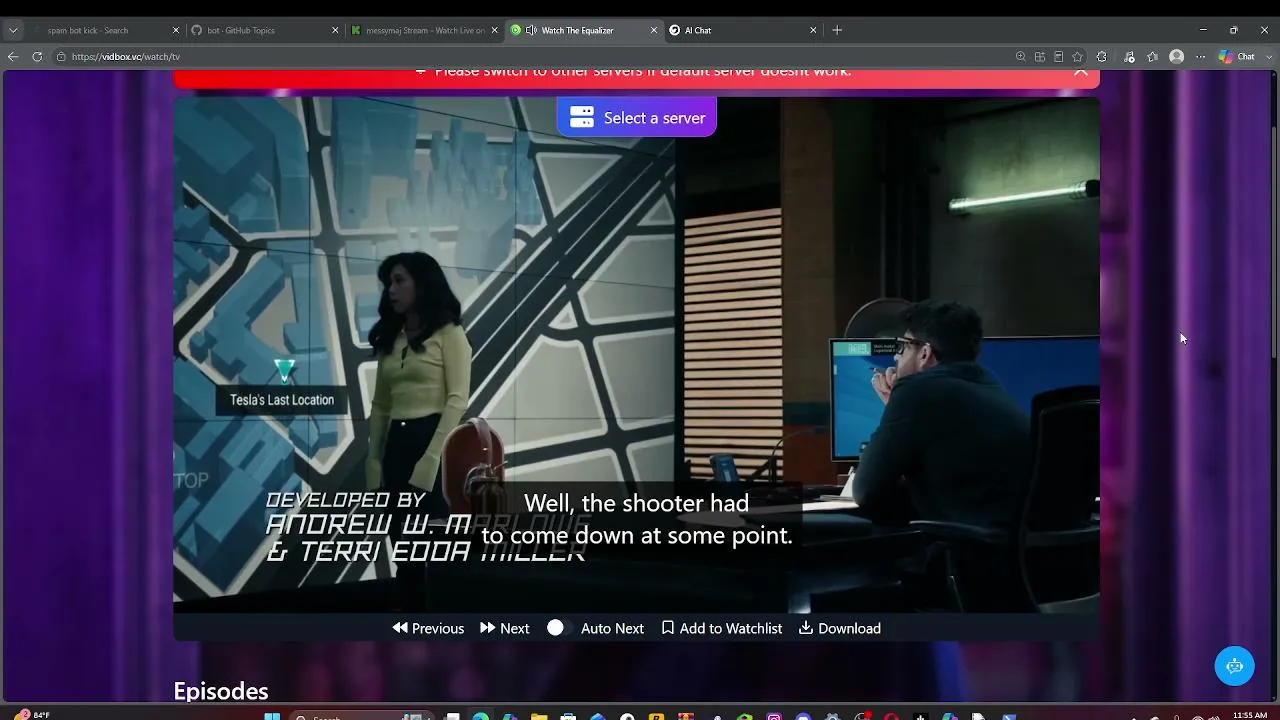Open the taskbar clock showing 11:55 AM
Image resolution: width=1280 pixels, height=720 pixels.
[x=1250, y=715]
